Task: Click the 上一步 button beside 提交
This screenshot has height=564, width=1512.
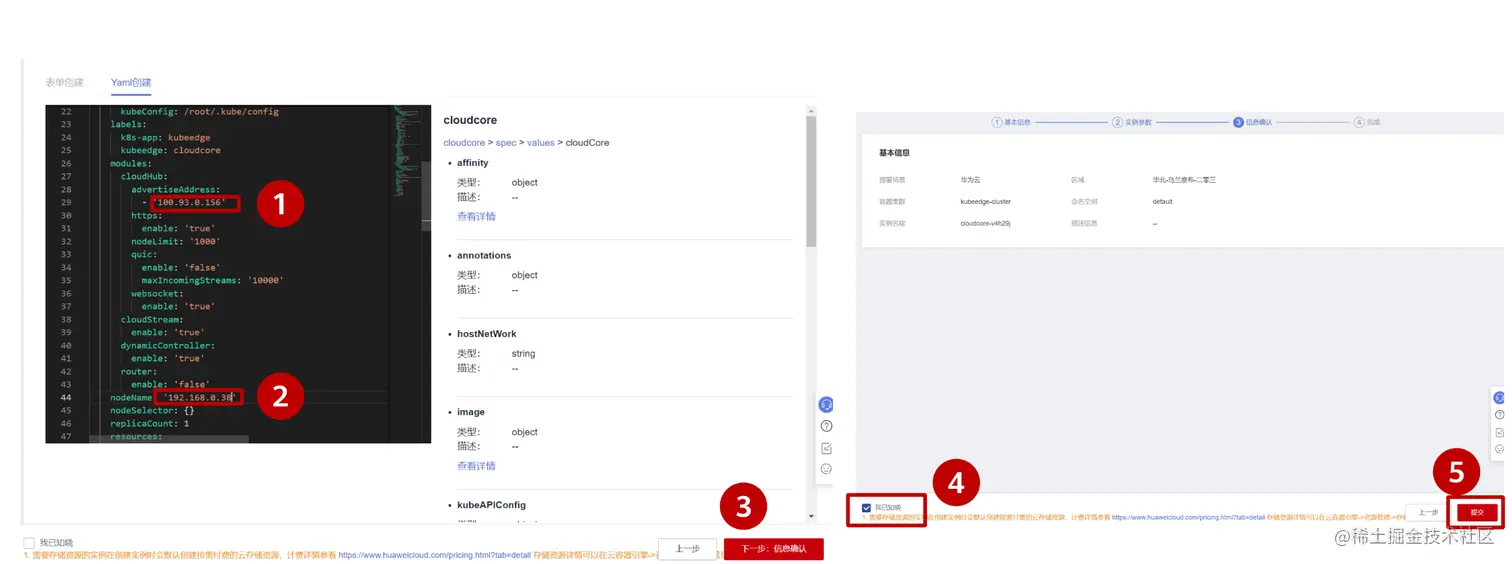Action: pyautogui.click(x=1428, y=512)
